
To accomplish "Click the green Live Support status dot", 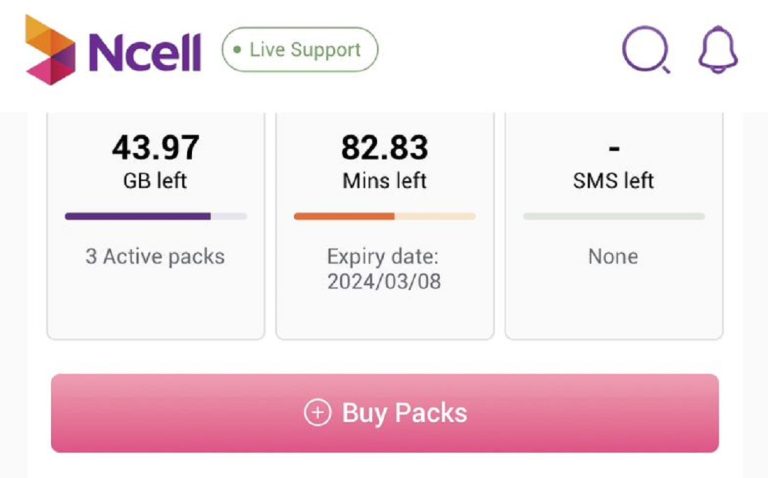I will coord(237,49).
